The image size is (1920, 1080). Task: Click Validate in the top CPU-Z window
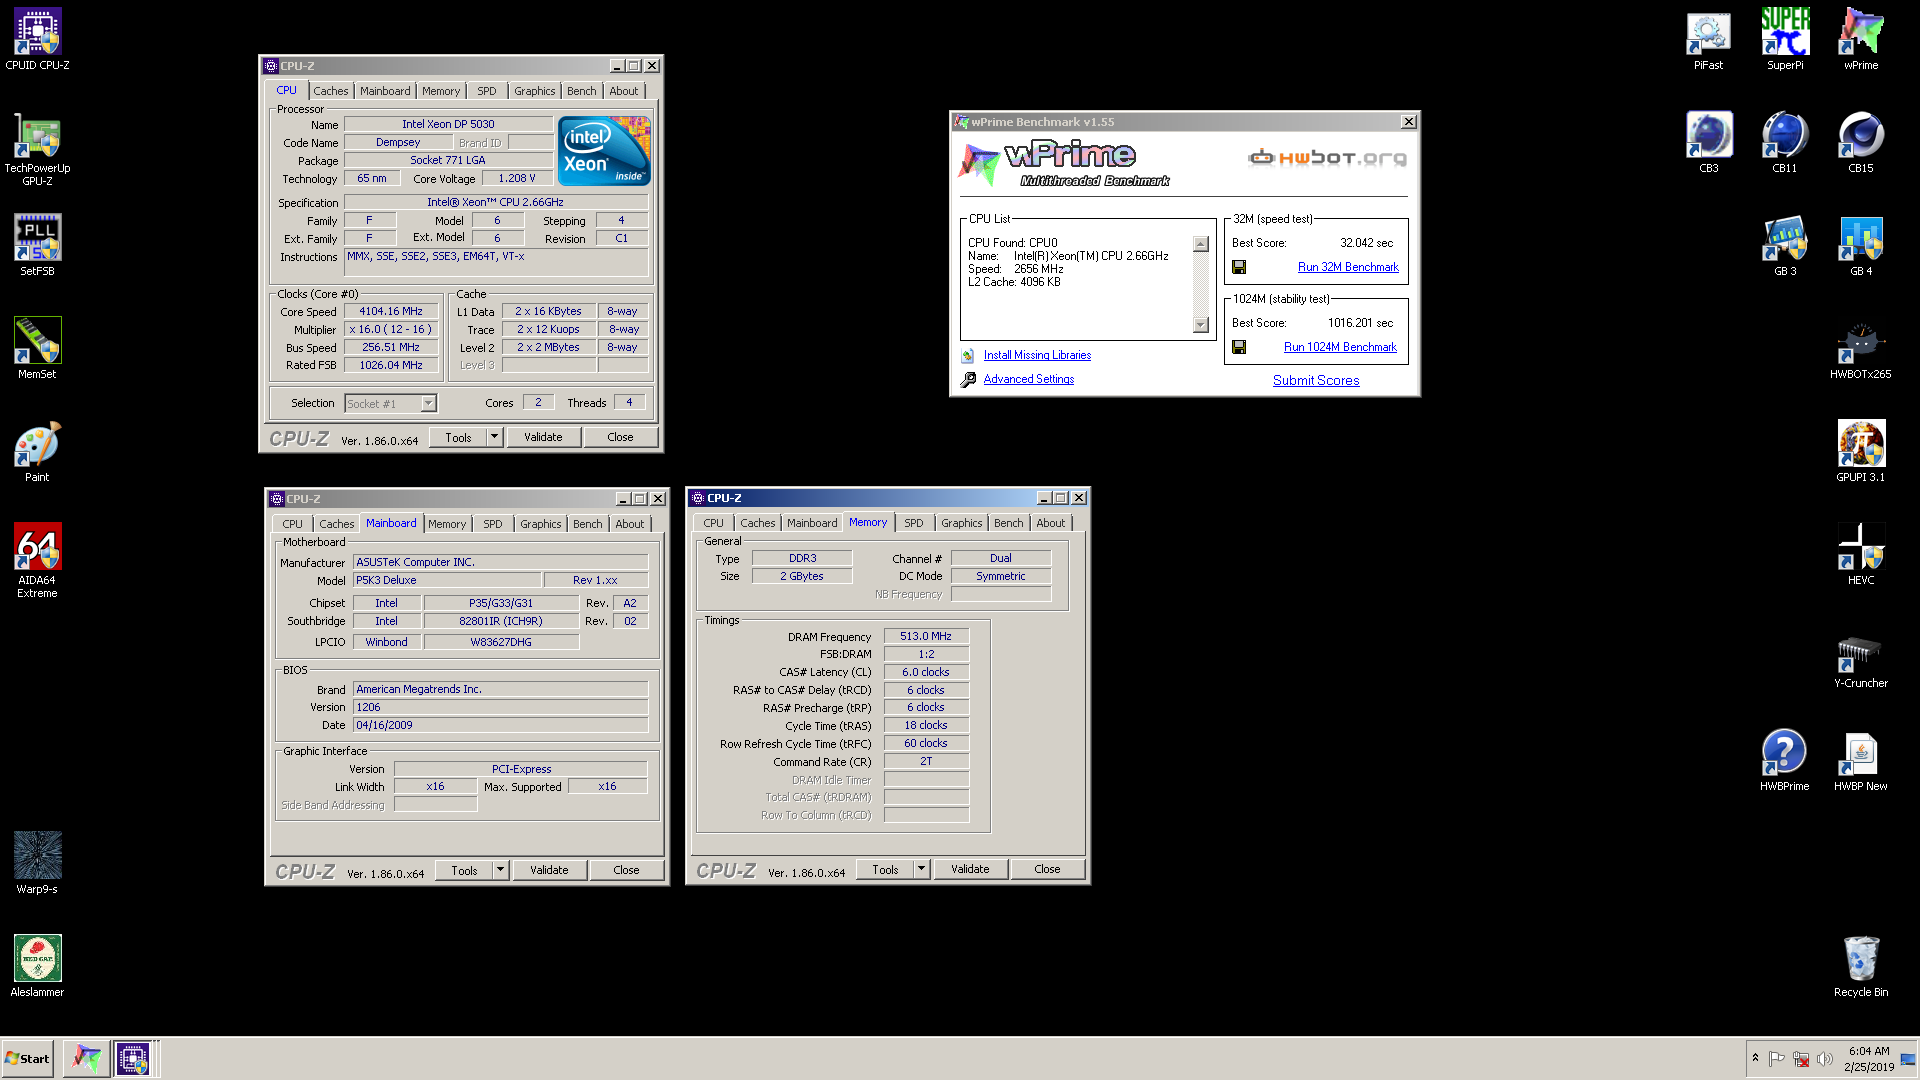coord(543,437)
